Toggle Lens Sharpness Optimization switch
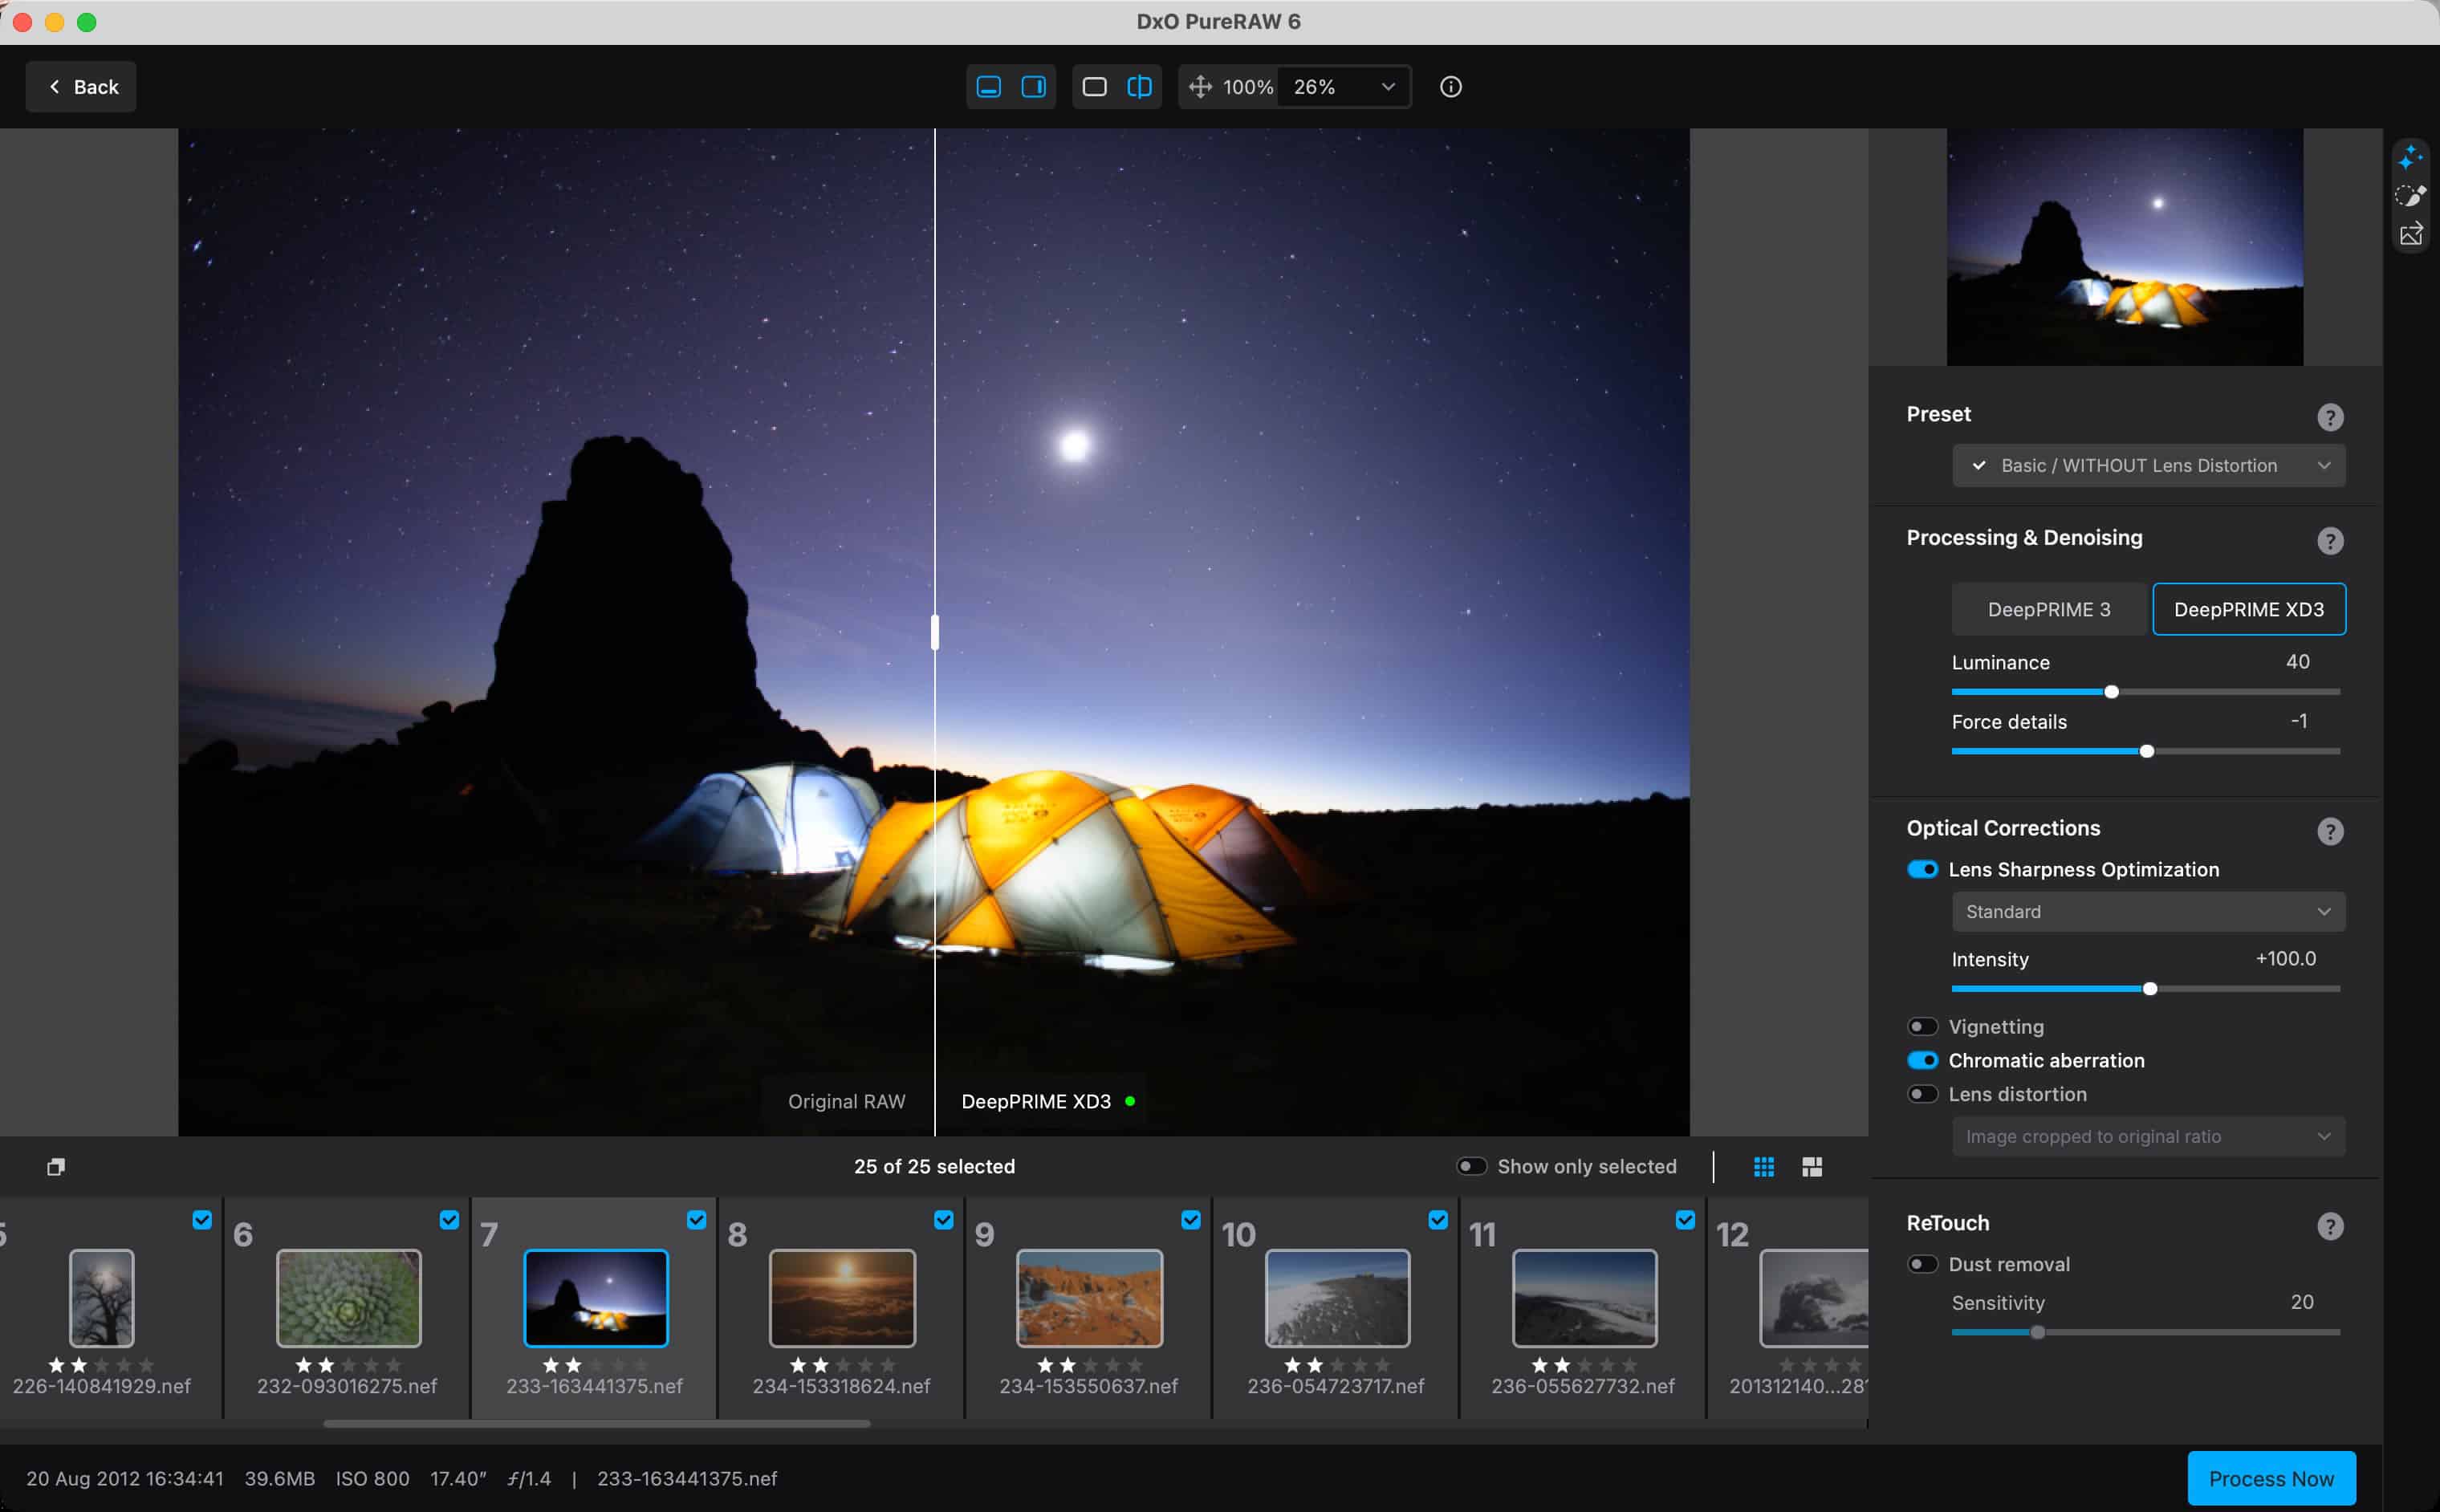The width and height of the screenshot is (2440, 1512). 1922,869
